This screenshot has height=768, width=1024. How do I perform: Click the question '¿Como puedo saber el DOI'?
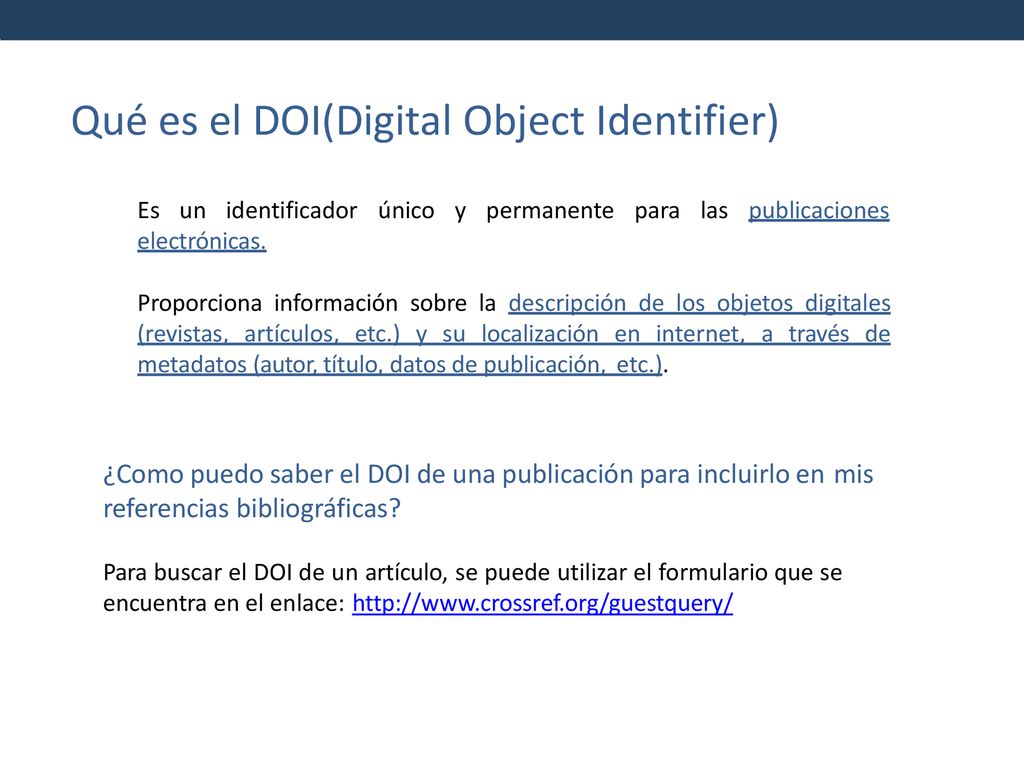pos(257,475)
